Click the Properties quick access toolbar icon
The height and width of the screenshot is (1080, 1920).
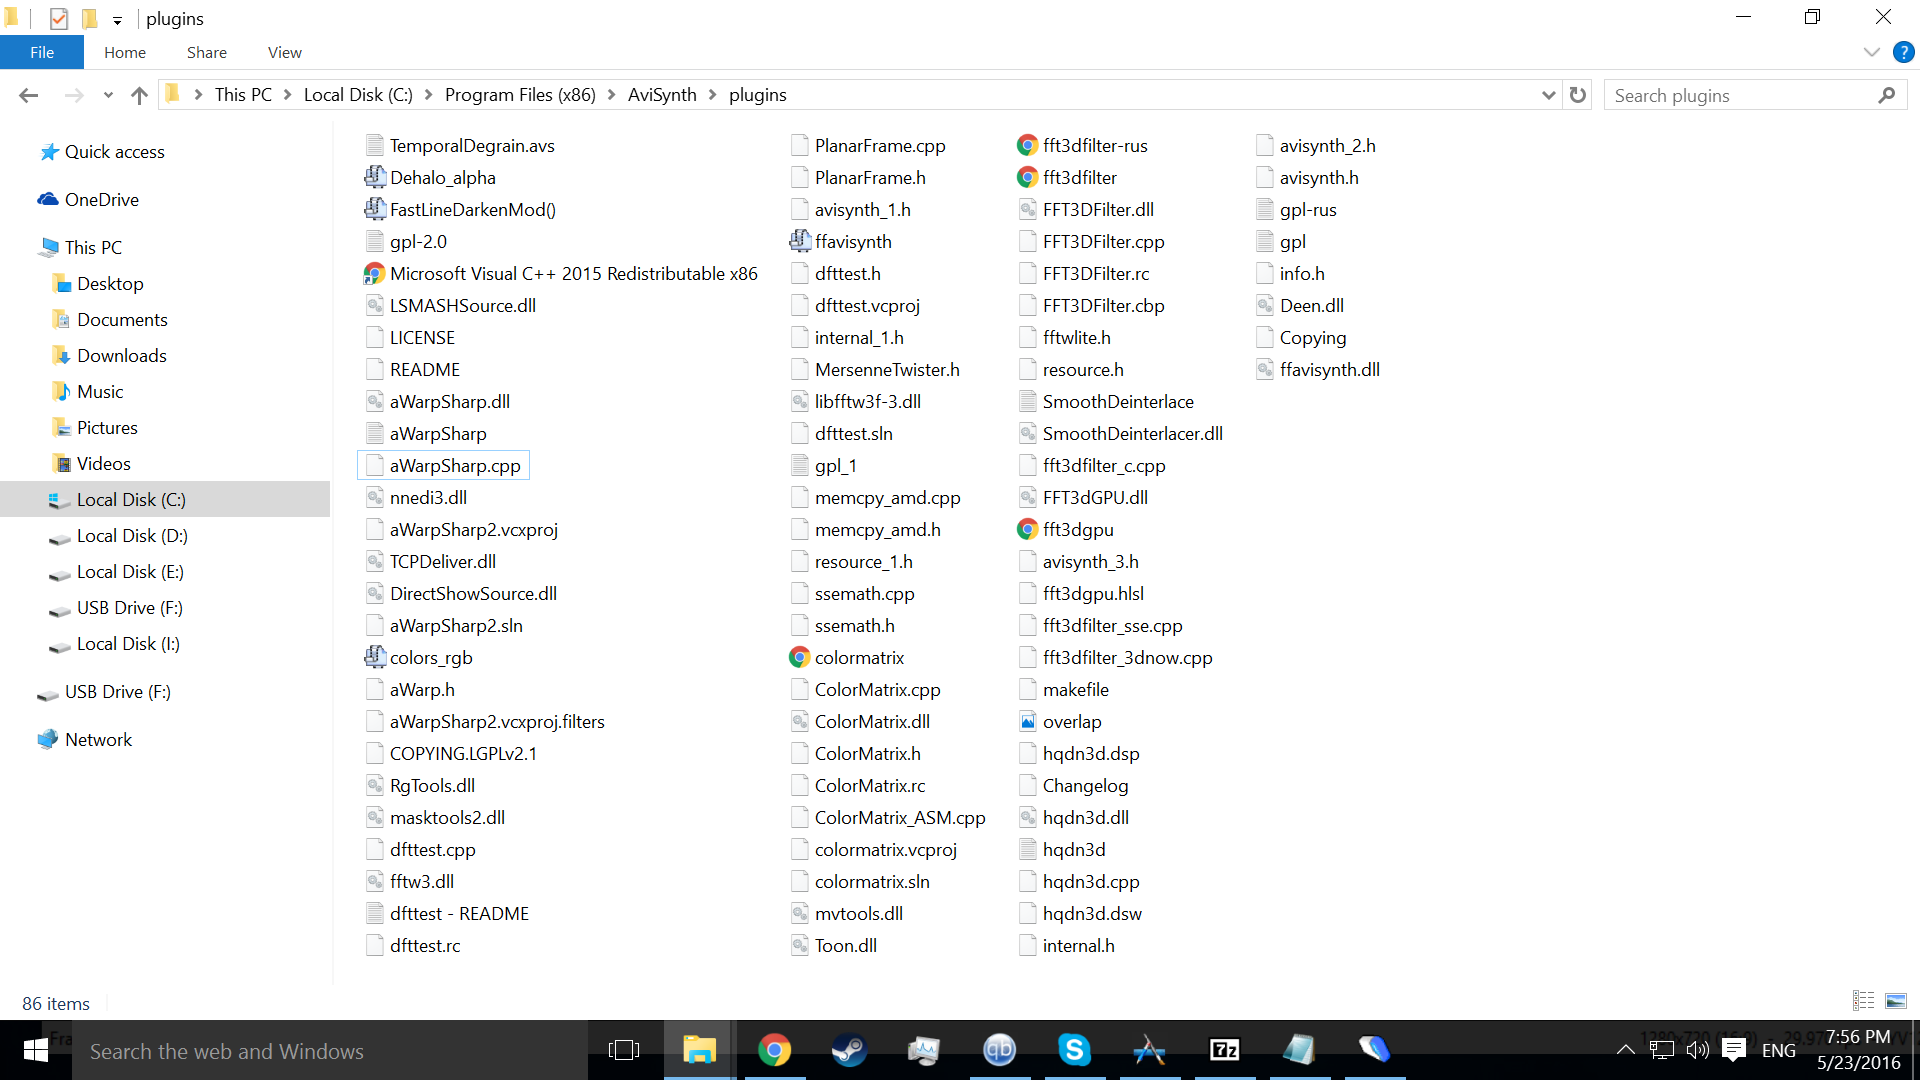59,18
